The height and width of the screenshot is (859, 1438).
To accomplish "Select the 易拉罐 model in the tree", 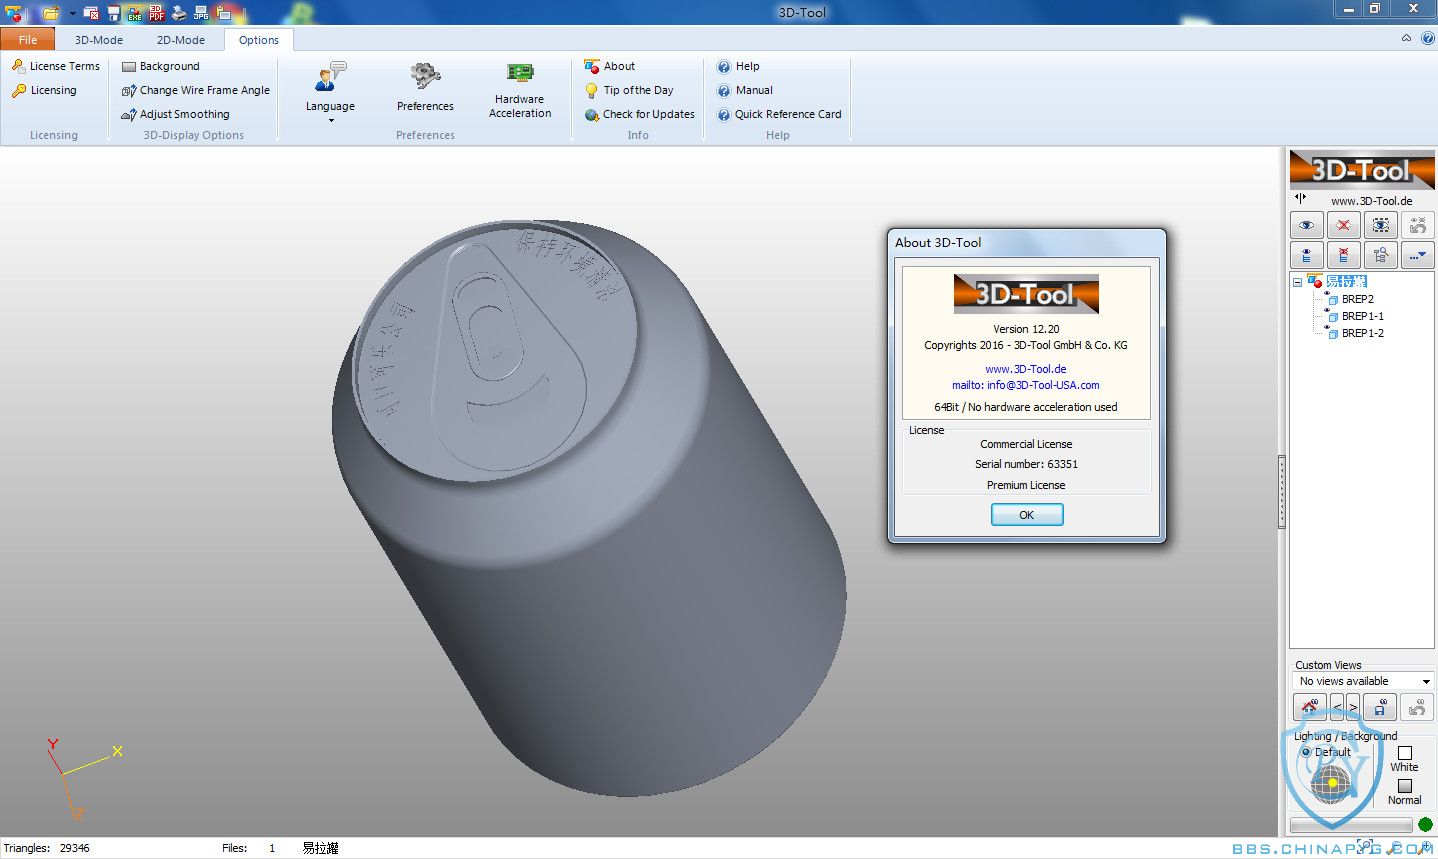I will [x=1346, y=282].
